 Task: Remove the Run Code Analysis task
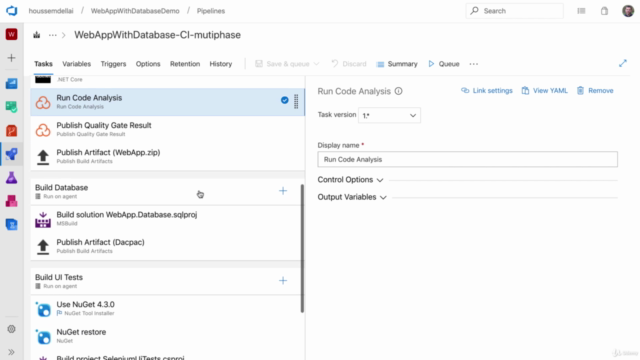pos(595,91)
